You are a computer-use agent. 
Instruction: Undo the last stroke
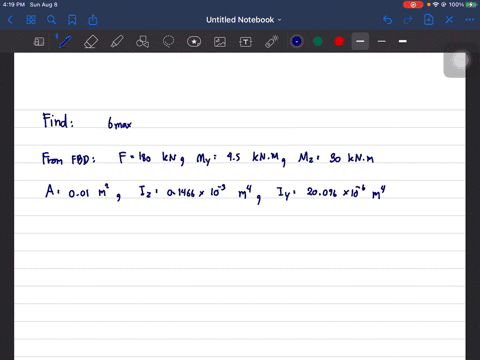tap(387, 20)
